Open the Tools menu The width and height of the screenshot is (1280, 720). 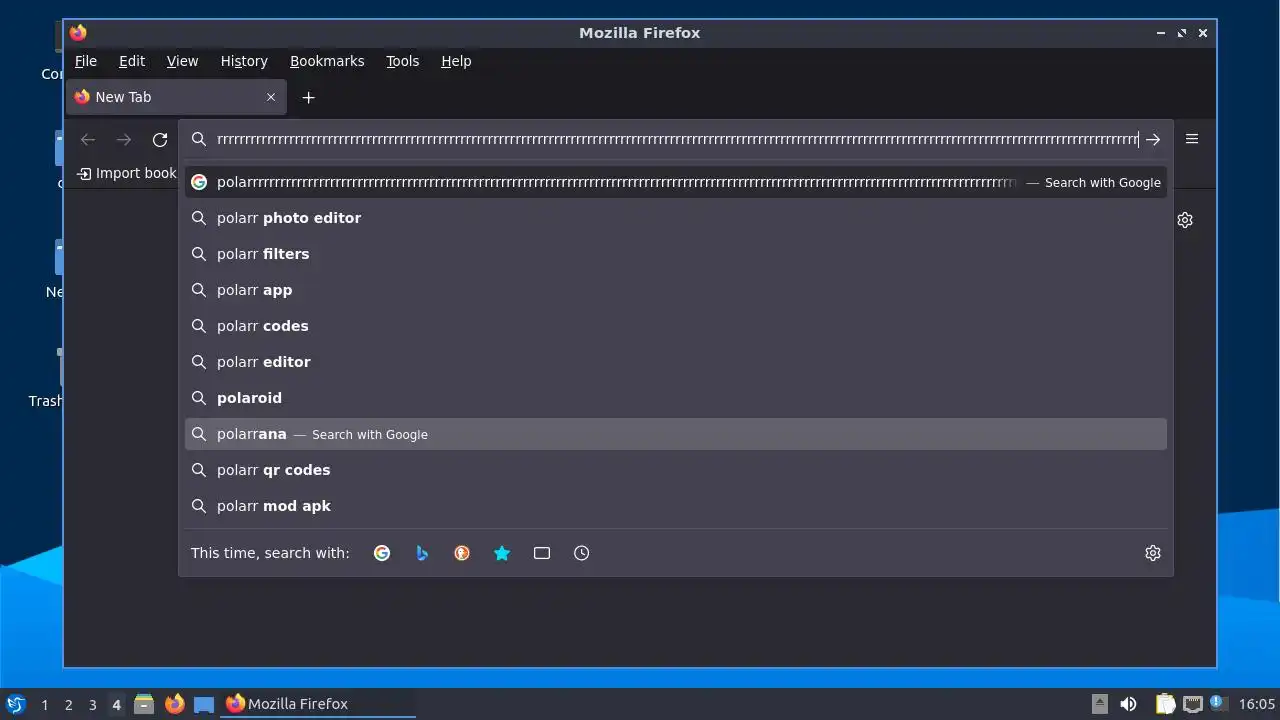[x=403, y=61]
